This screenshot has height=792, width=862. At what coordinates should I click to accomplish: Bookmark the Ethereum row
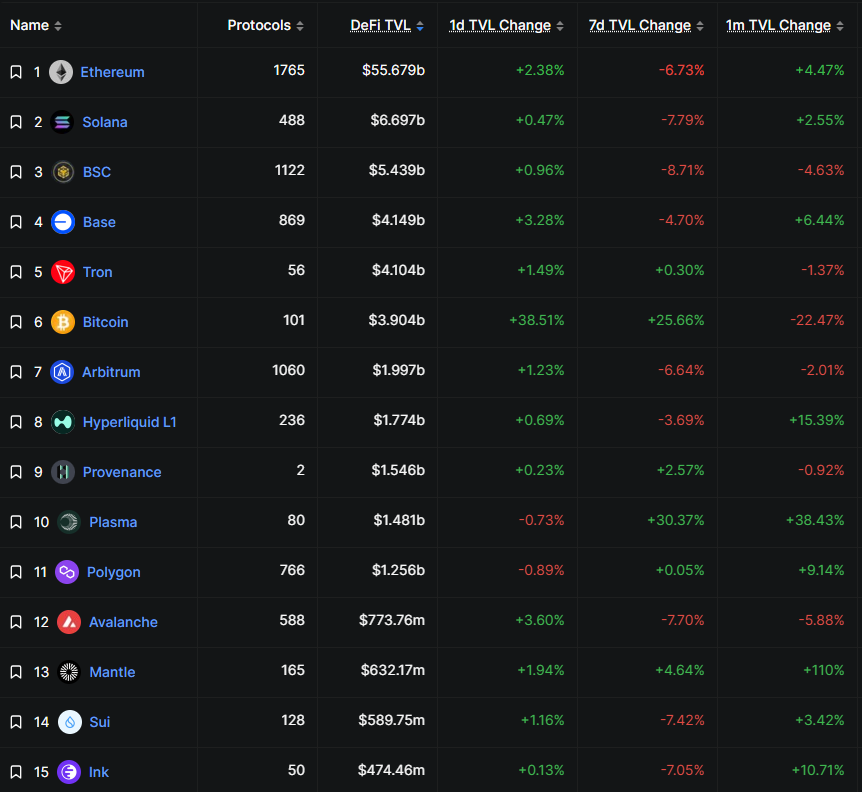coord(15,72)
